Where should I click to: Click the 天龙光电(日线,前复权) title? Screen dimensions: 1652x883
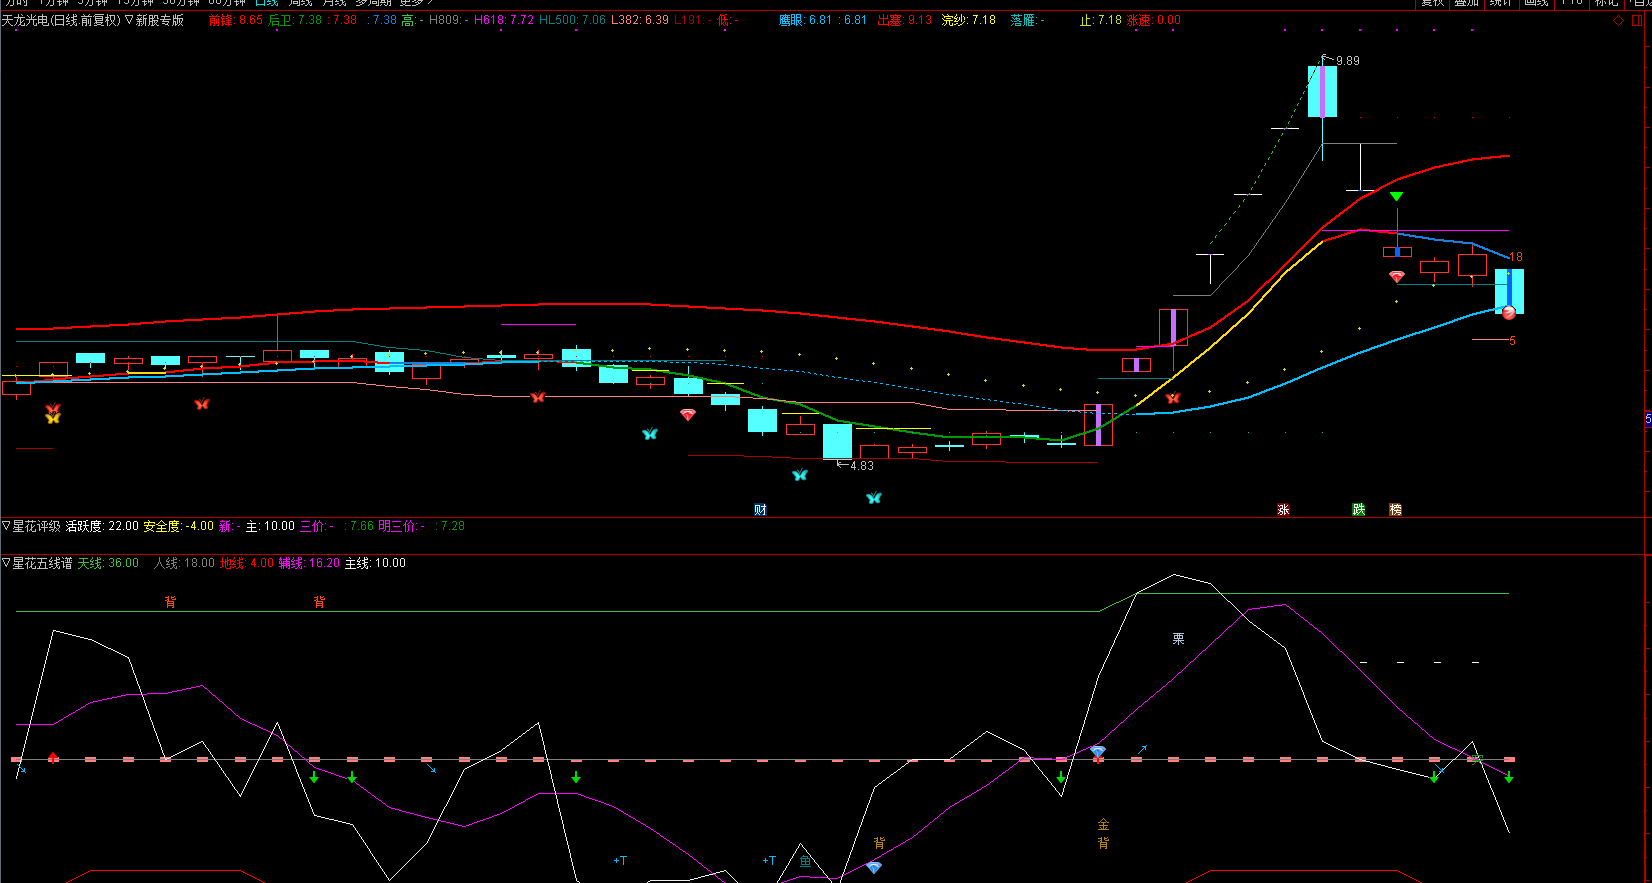[x=61, y=20]
